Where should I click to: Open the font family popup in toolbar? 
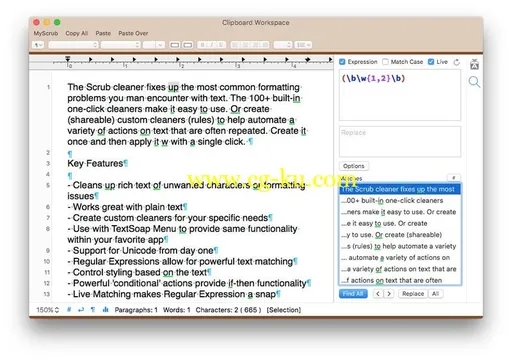point(73,45)
